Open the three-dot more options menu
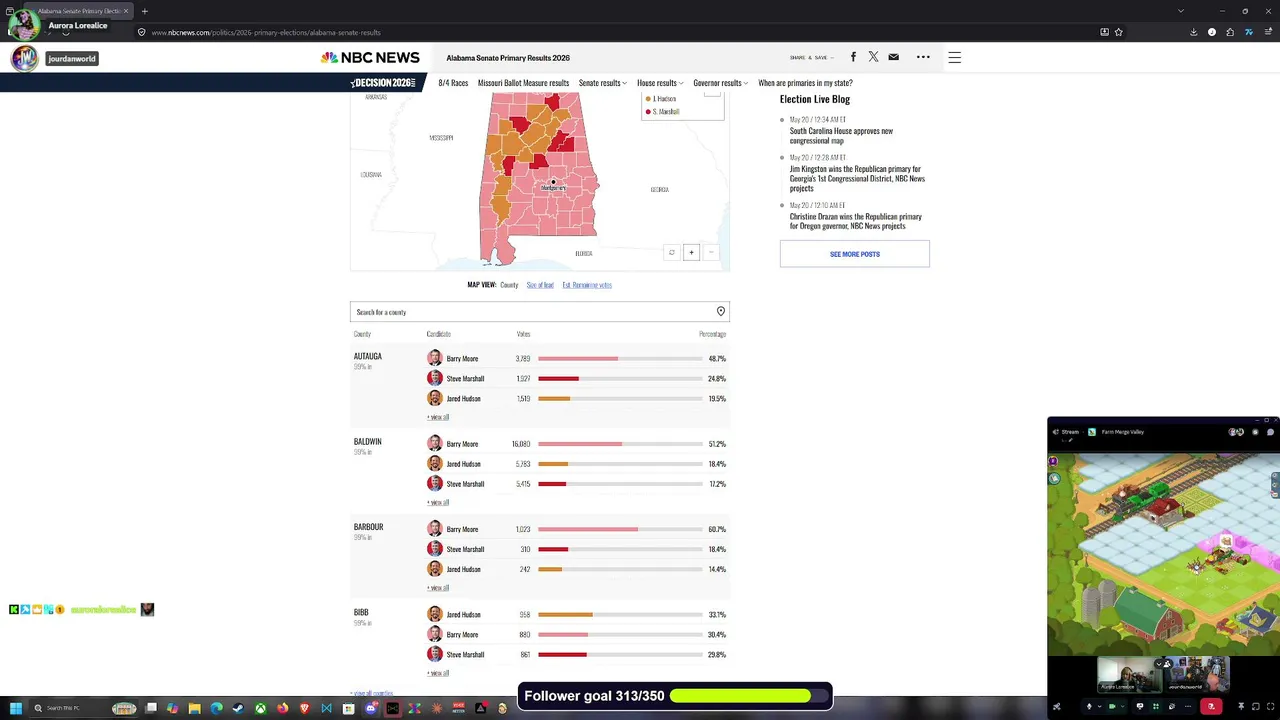The height and width of the screenshot is (720, 1280). [923, 57]
